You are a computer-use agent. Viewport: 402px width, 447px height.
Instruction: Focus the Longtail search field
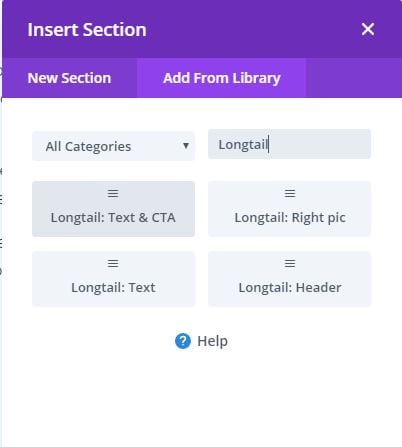[x=289, y=144]
